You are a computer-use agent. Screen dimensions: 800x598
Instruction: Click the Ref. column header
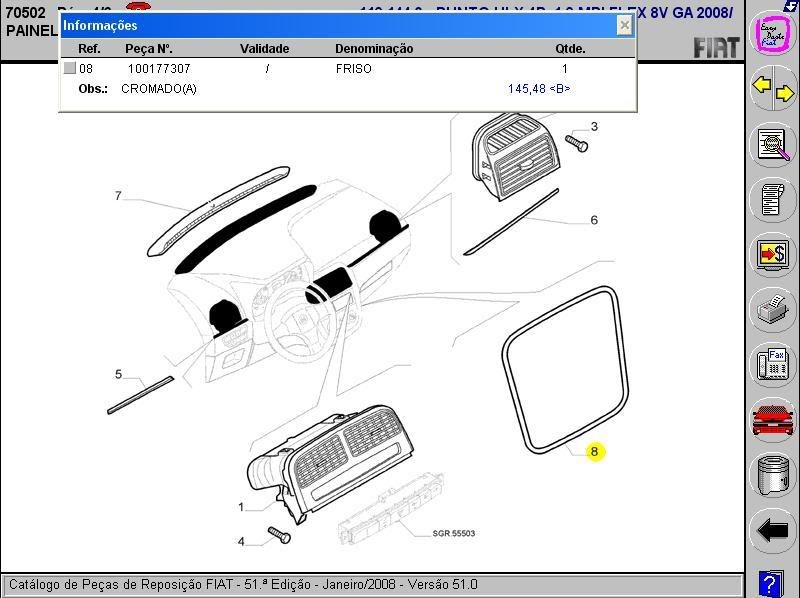click(x=89, y=49)
